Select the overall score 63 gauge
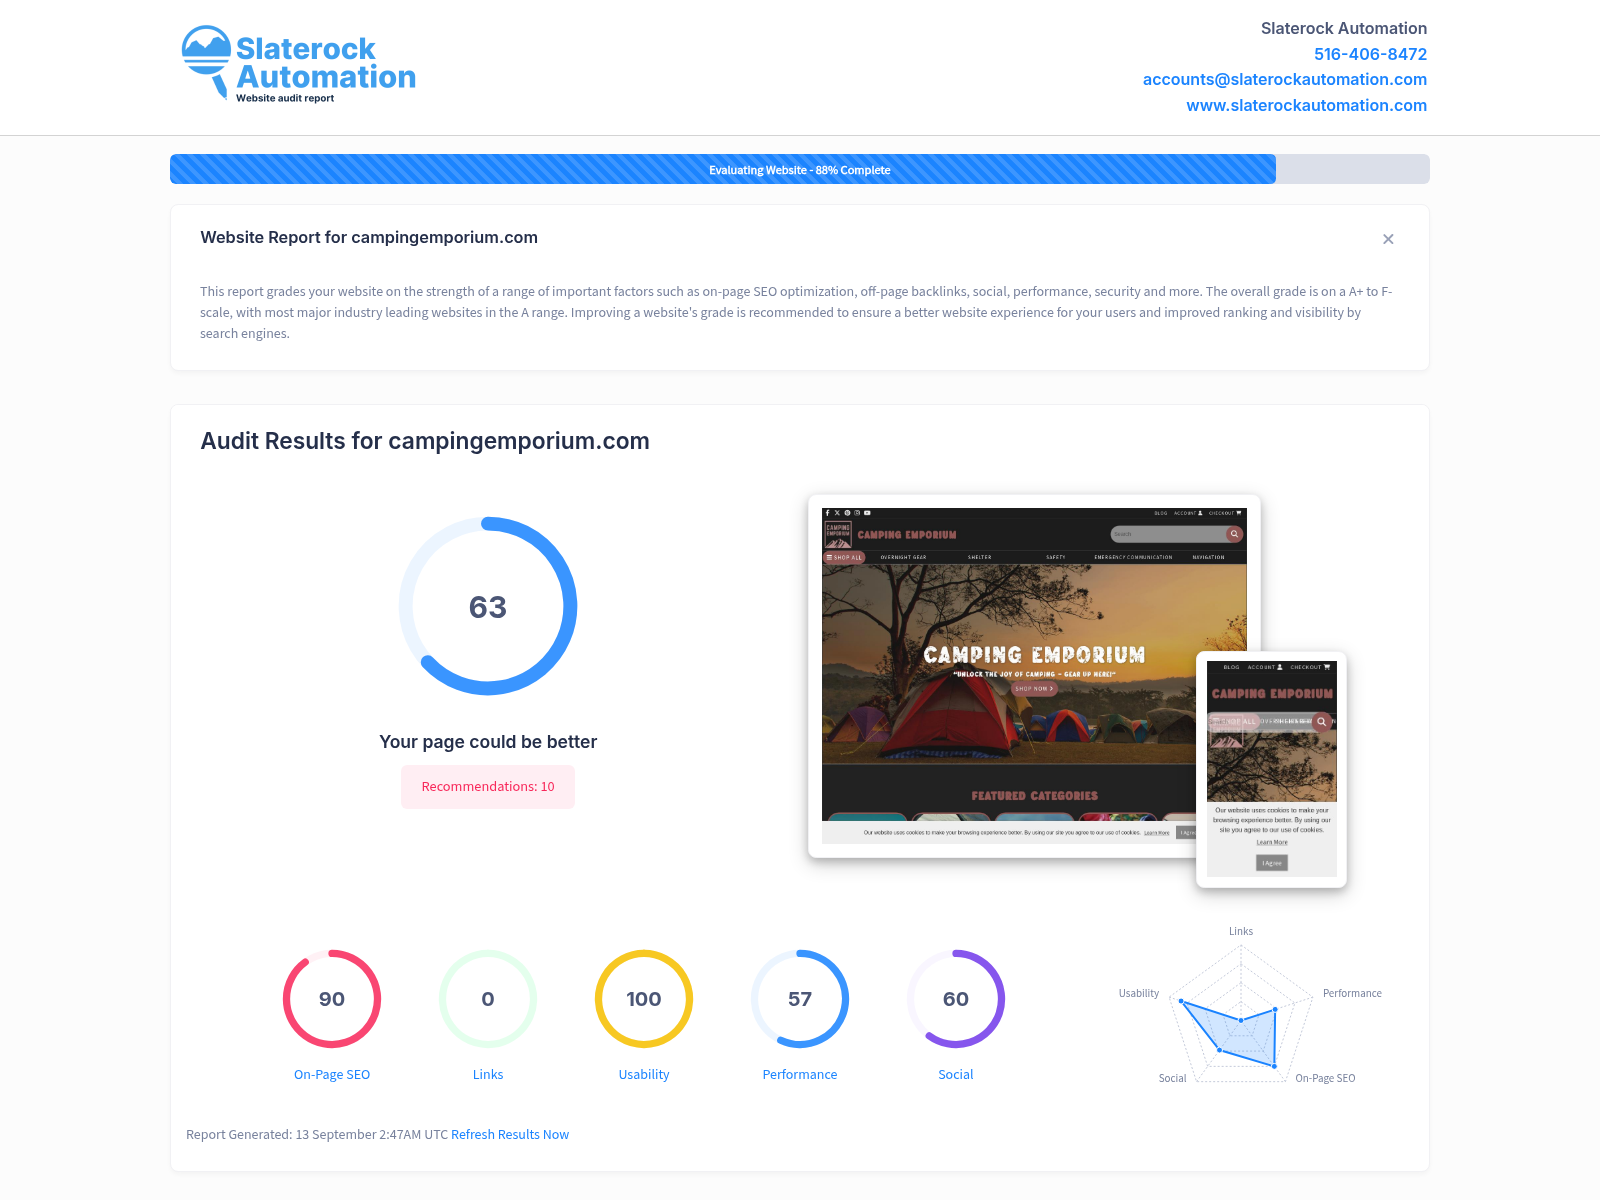The width and height of the screenshot is (1600, 1200). tap(488, 606)
